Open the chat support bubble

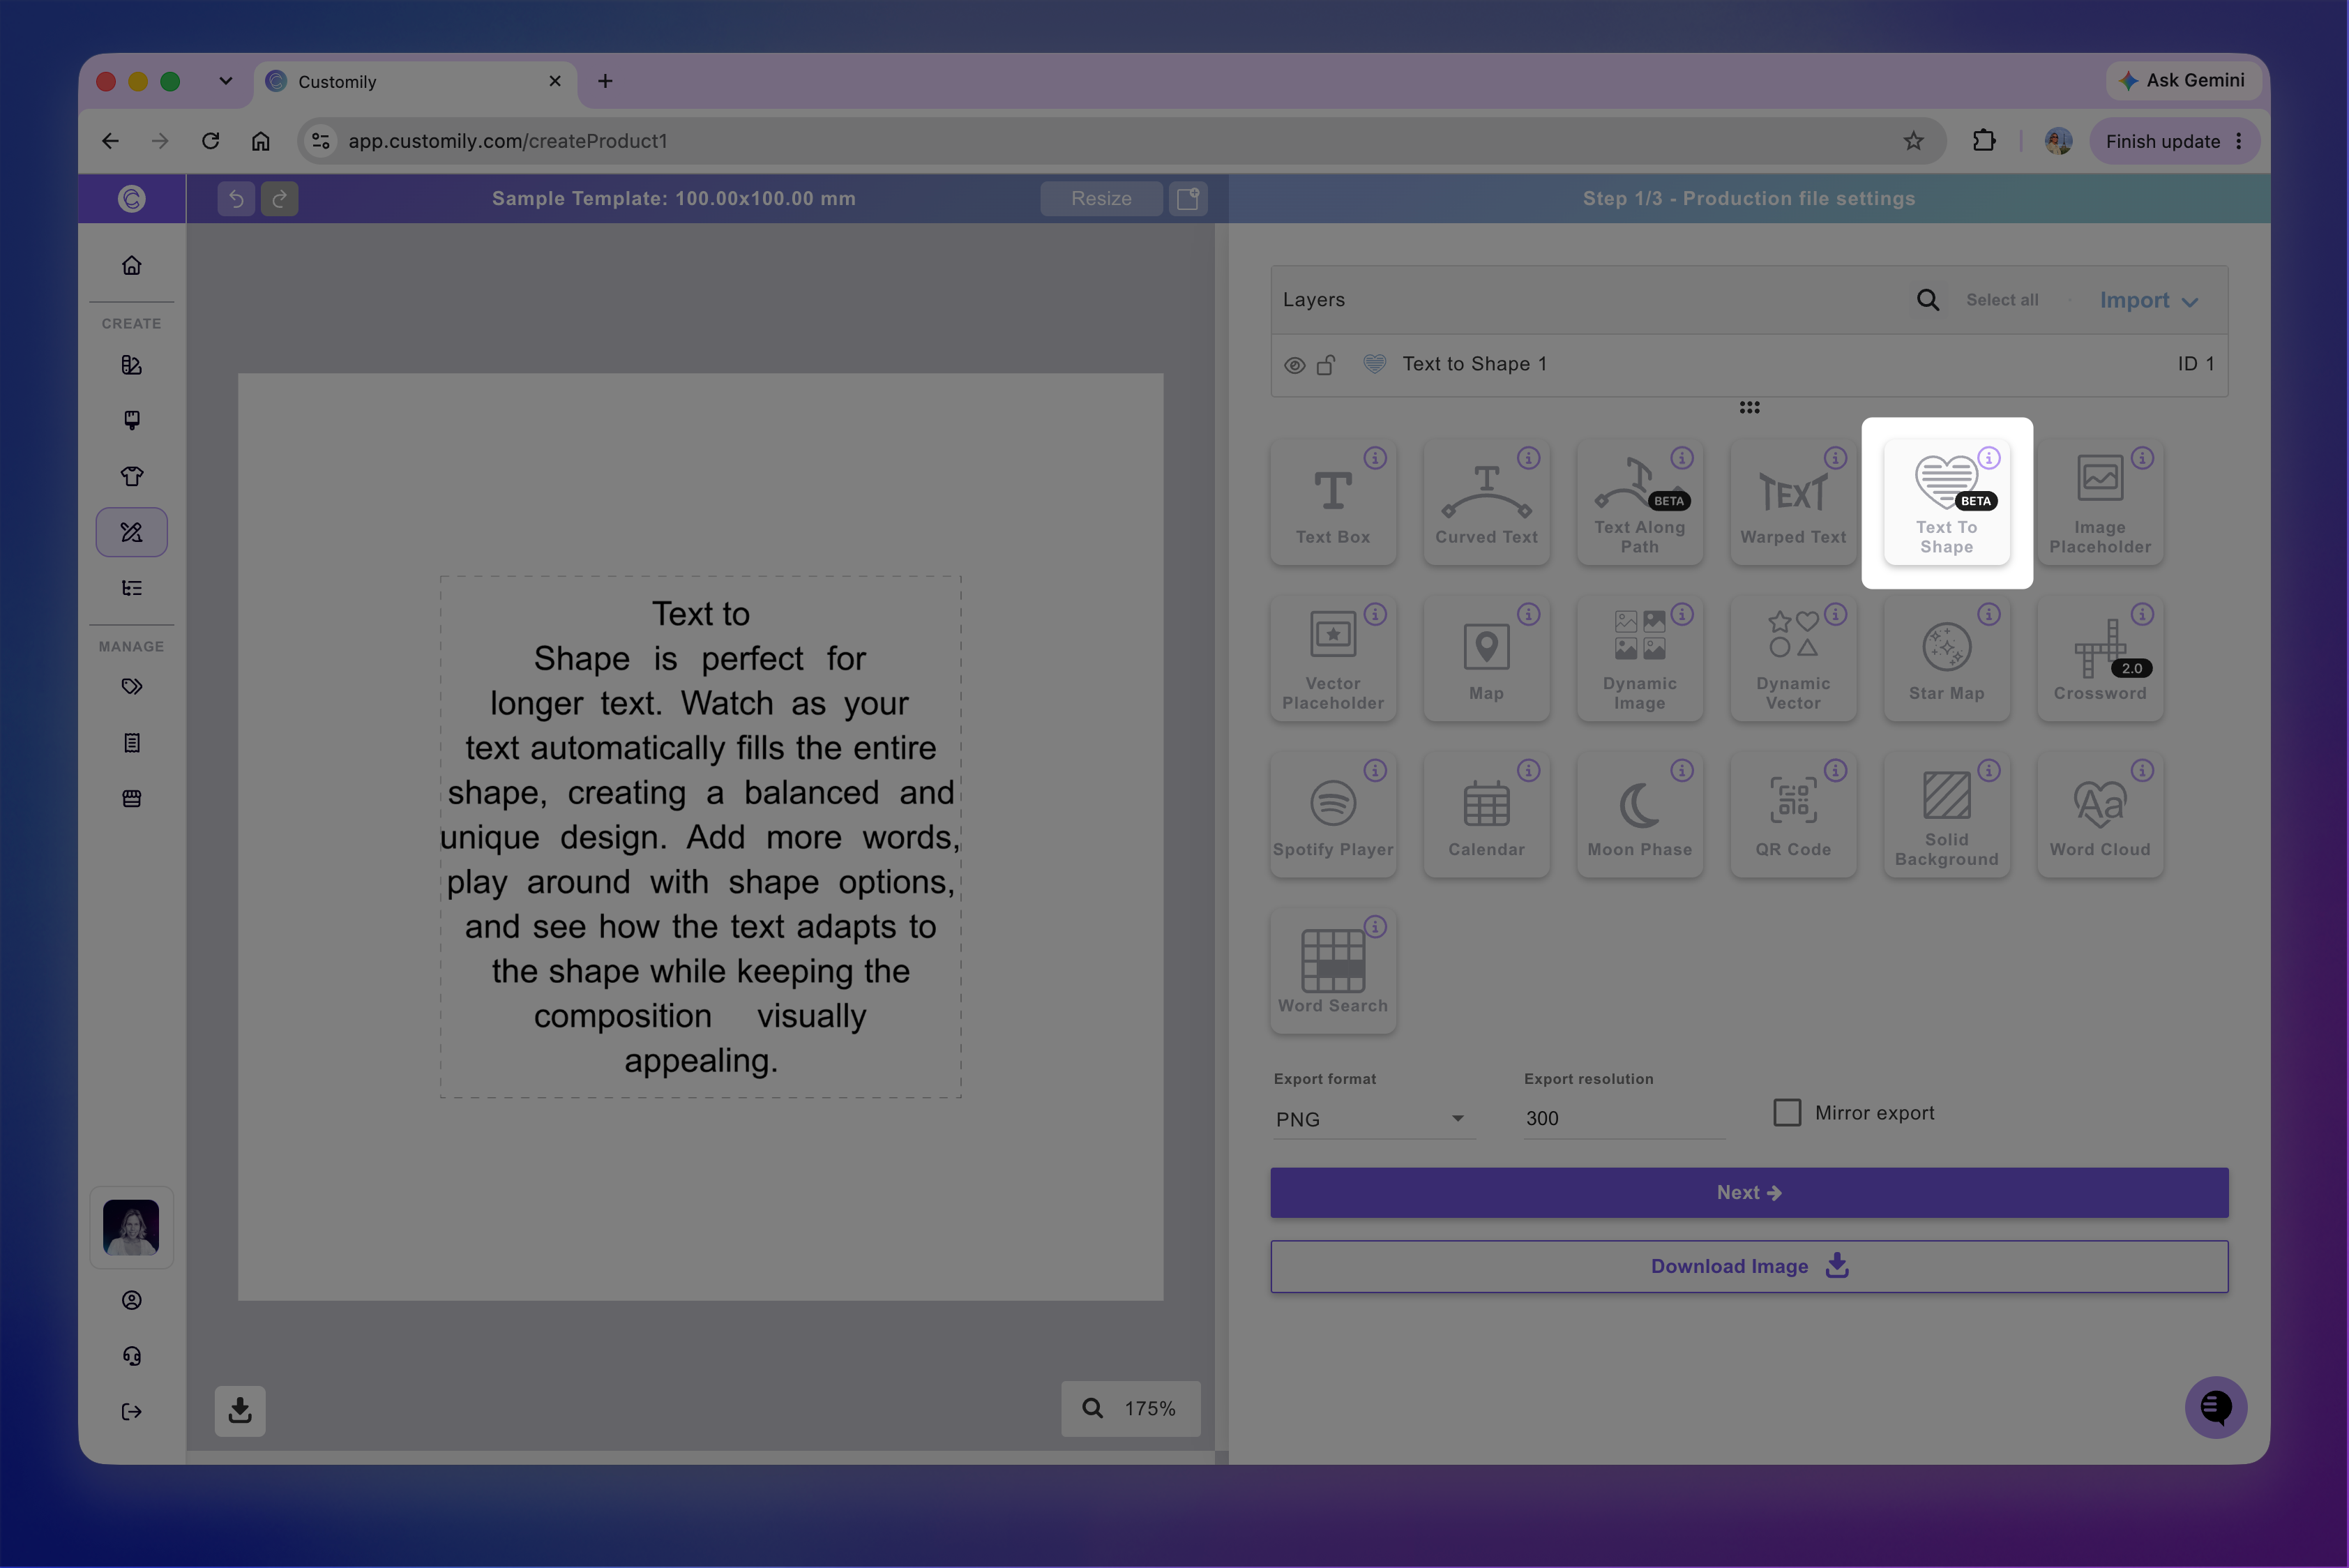coord(2215,1407)
